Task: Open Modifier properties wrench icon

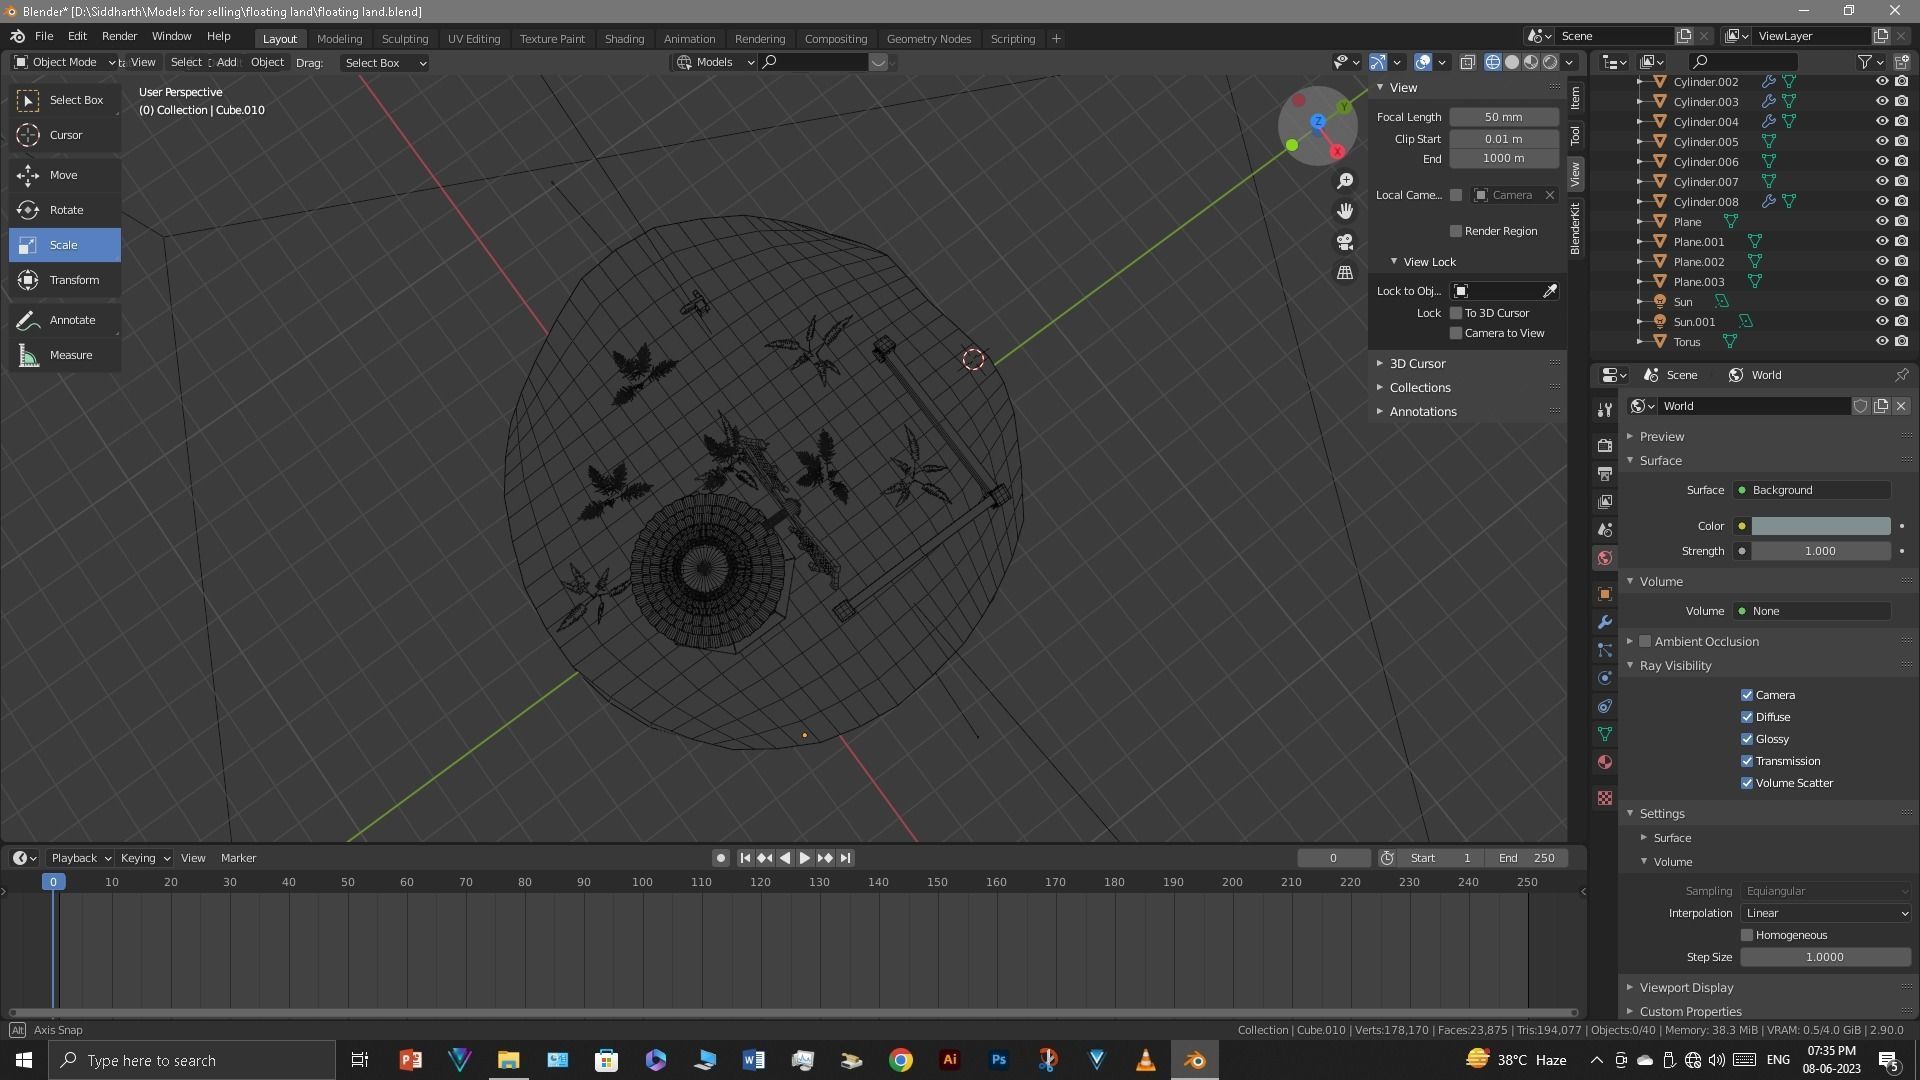Action: tap(1605, 622)
